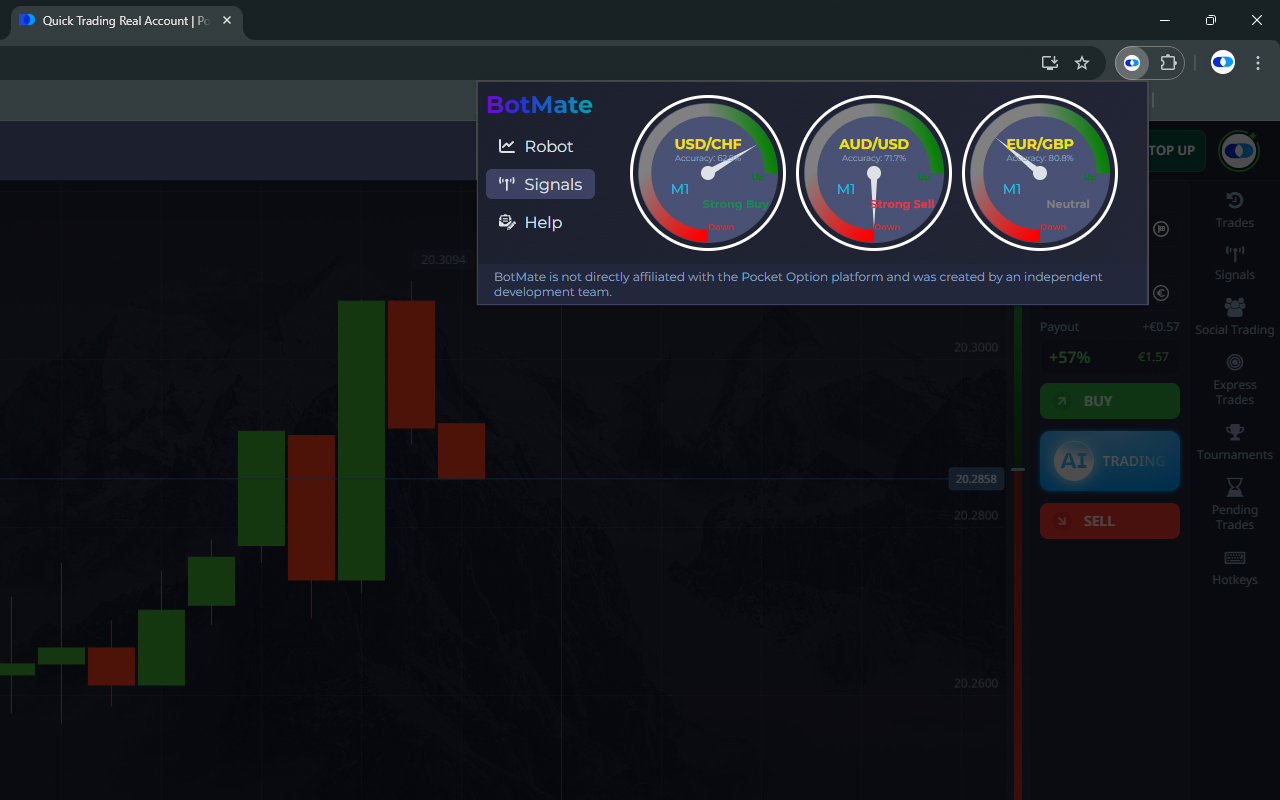The image size is (1280, 800).
Task: Open Tournaments in the sidebar
Action: 1235,442
